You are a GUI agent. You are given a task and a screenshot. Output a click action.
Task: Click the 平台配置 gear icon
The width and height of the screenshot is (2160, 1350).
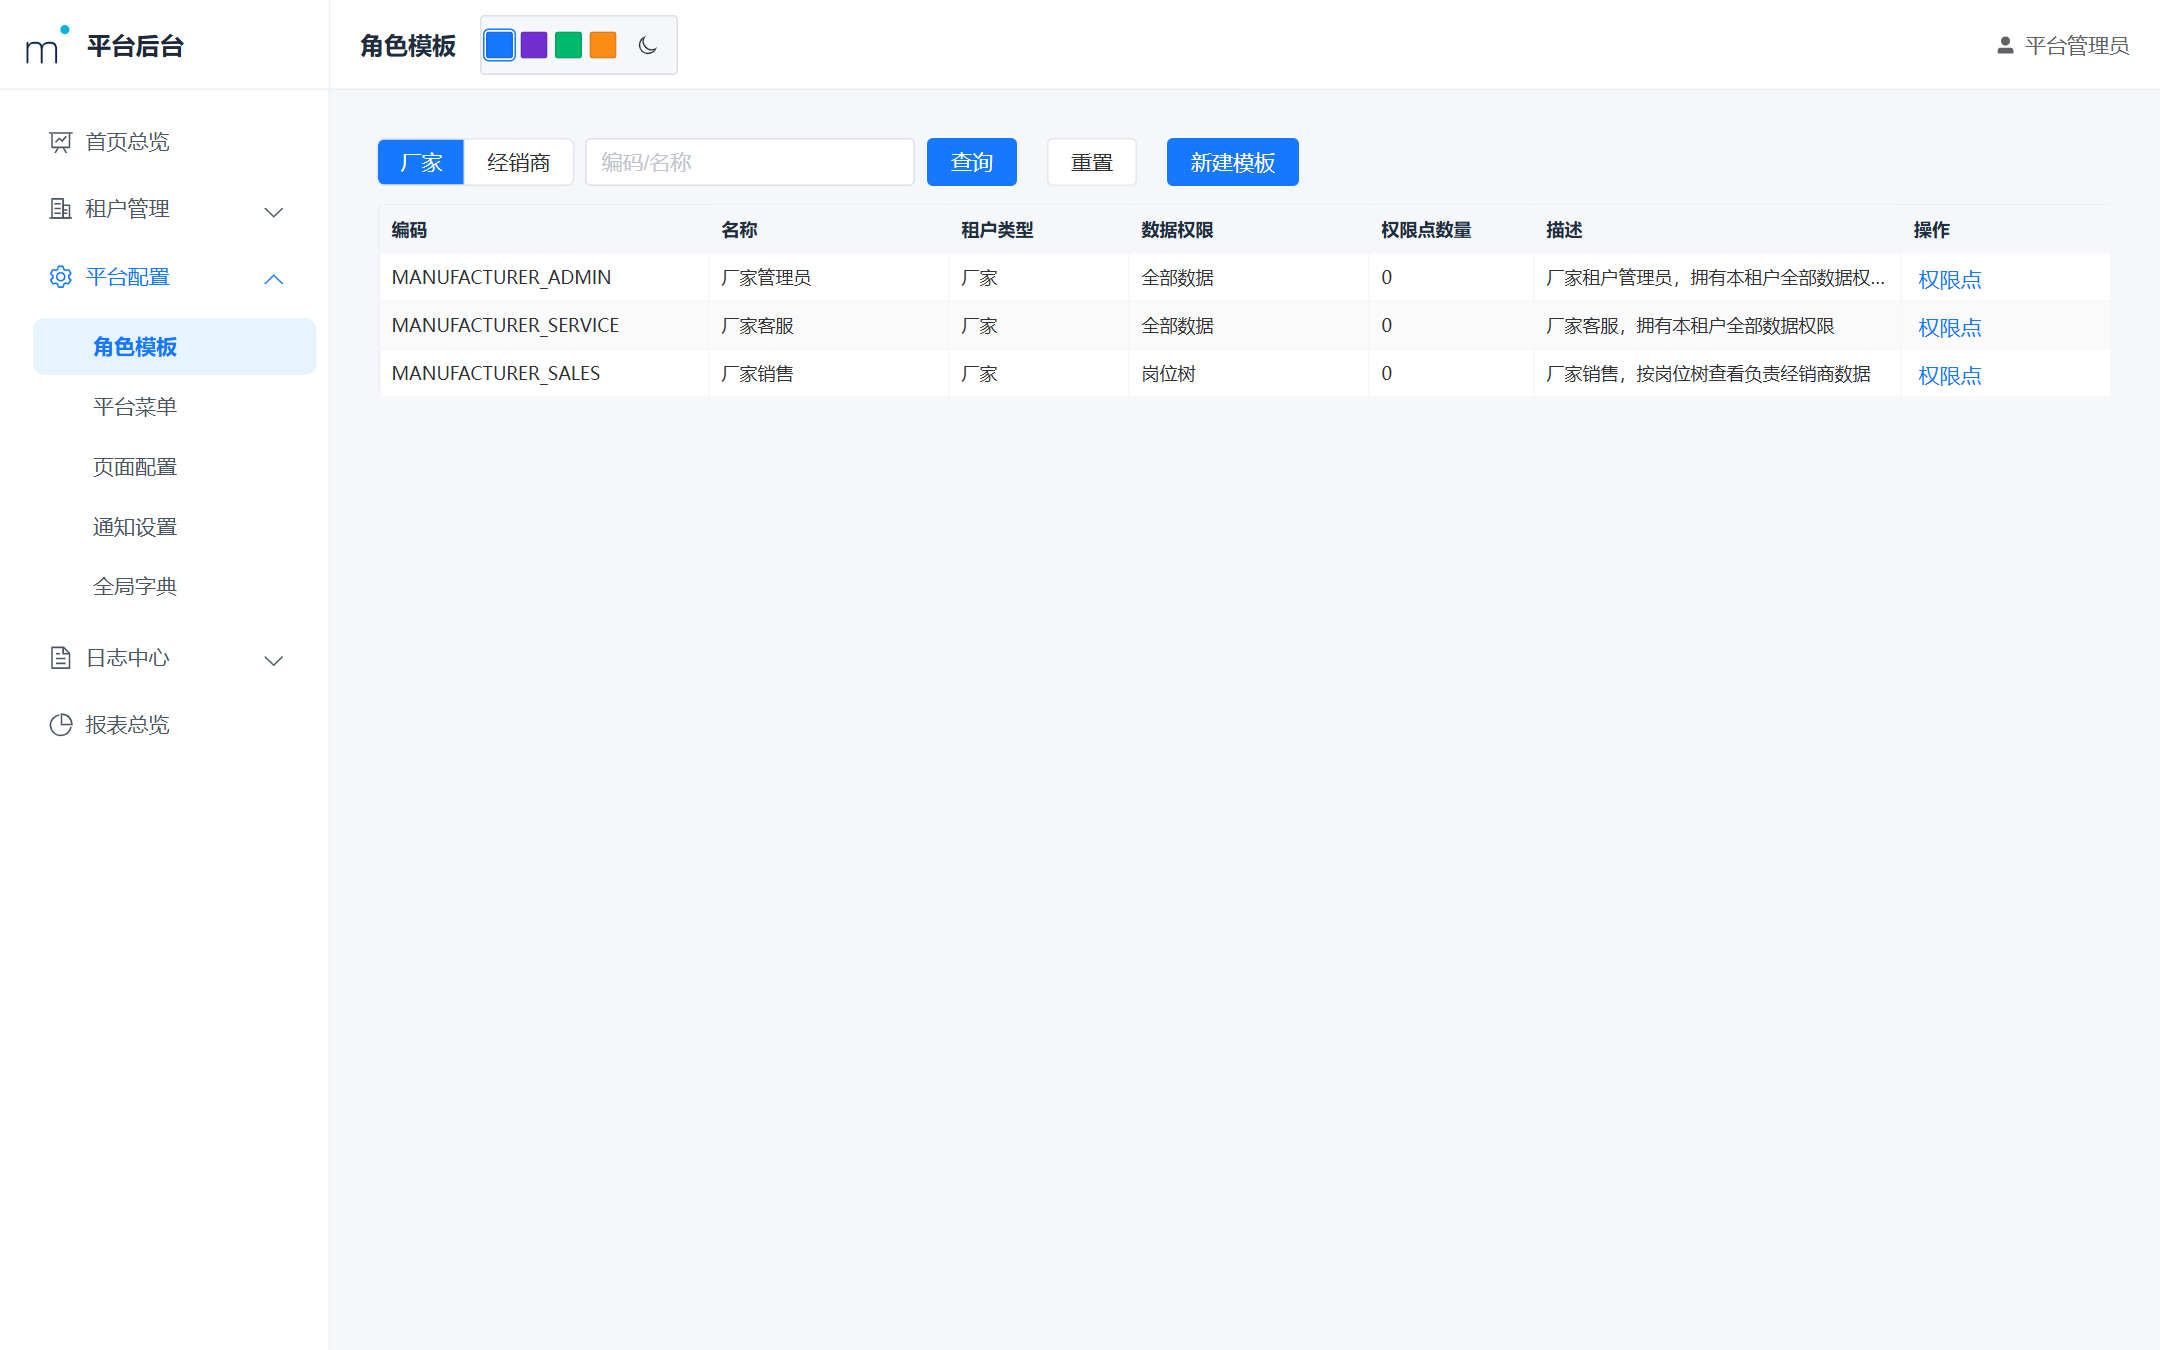click(61, 277)
